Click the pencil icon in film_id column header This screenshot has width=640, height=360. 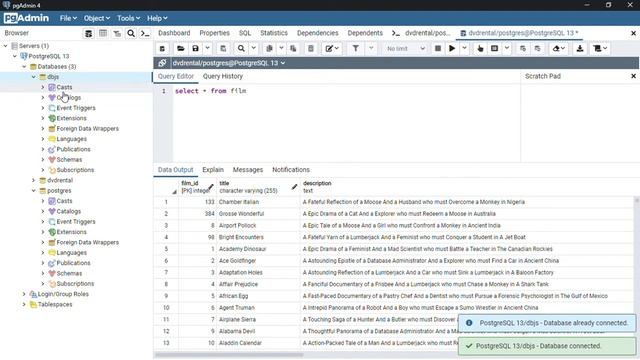211,187
